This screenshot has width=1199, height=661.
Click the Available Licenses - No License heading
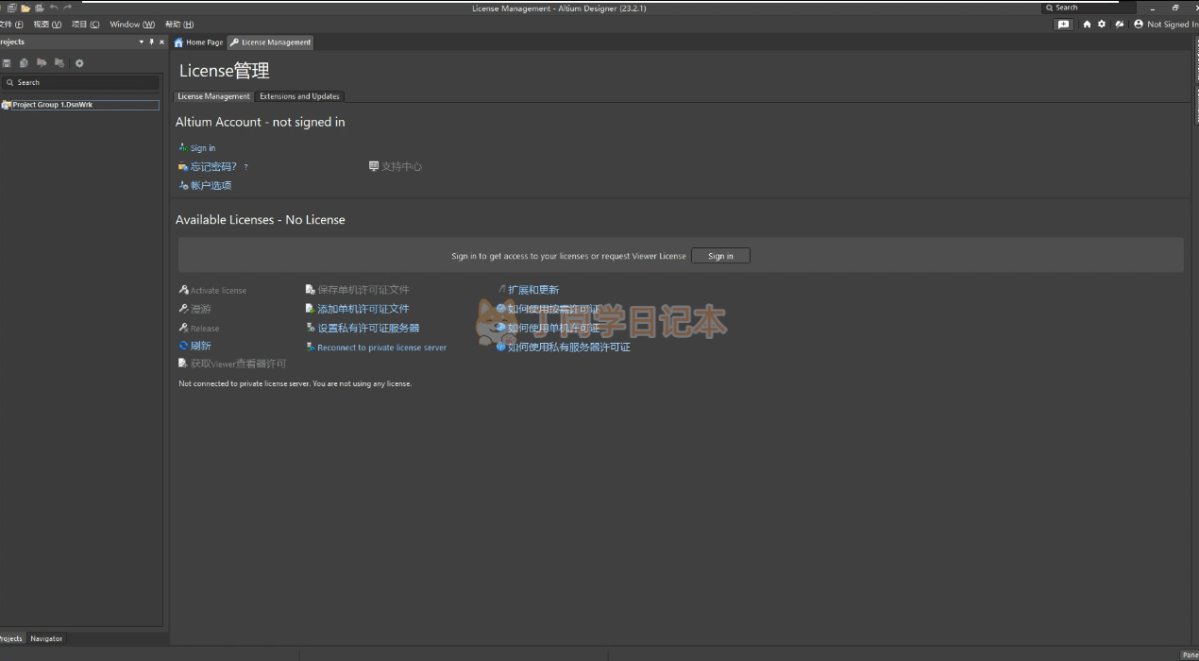(x=260, y=220)
